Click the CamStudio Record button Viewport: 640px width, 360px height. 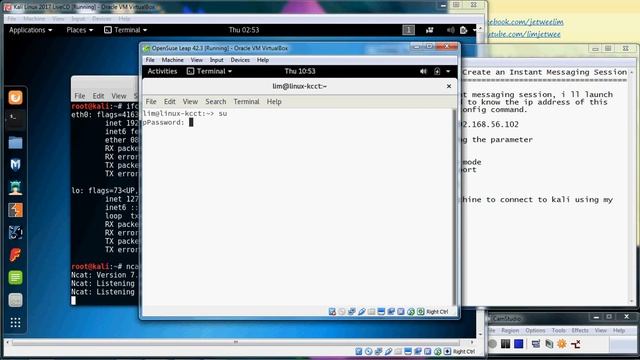click(492, 344)
